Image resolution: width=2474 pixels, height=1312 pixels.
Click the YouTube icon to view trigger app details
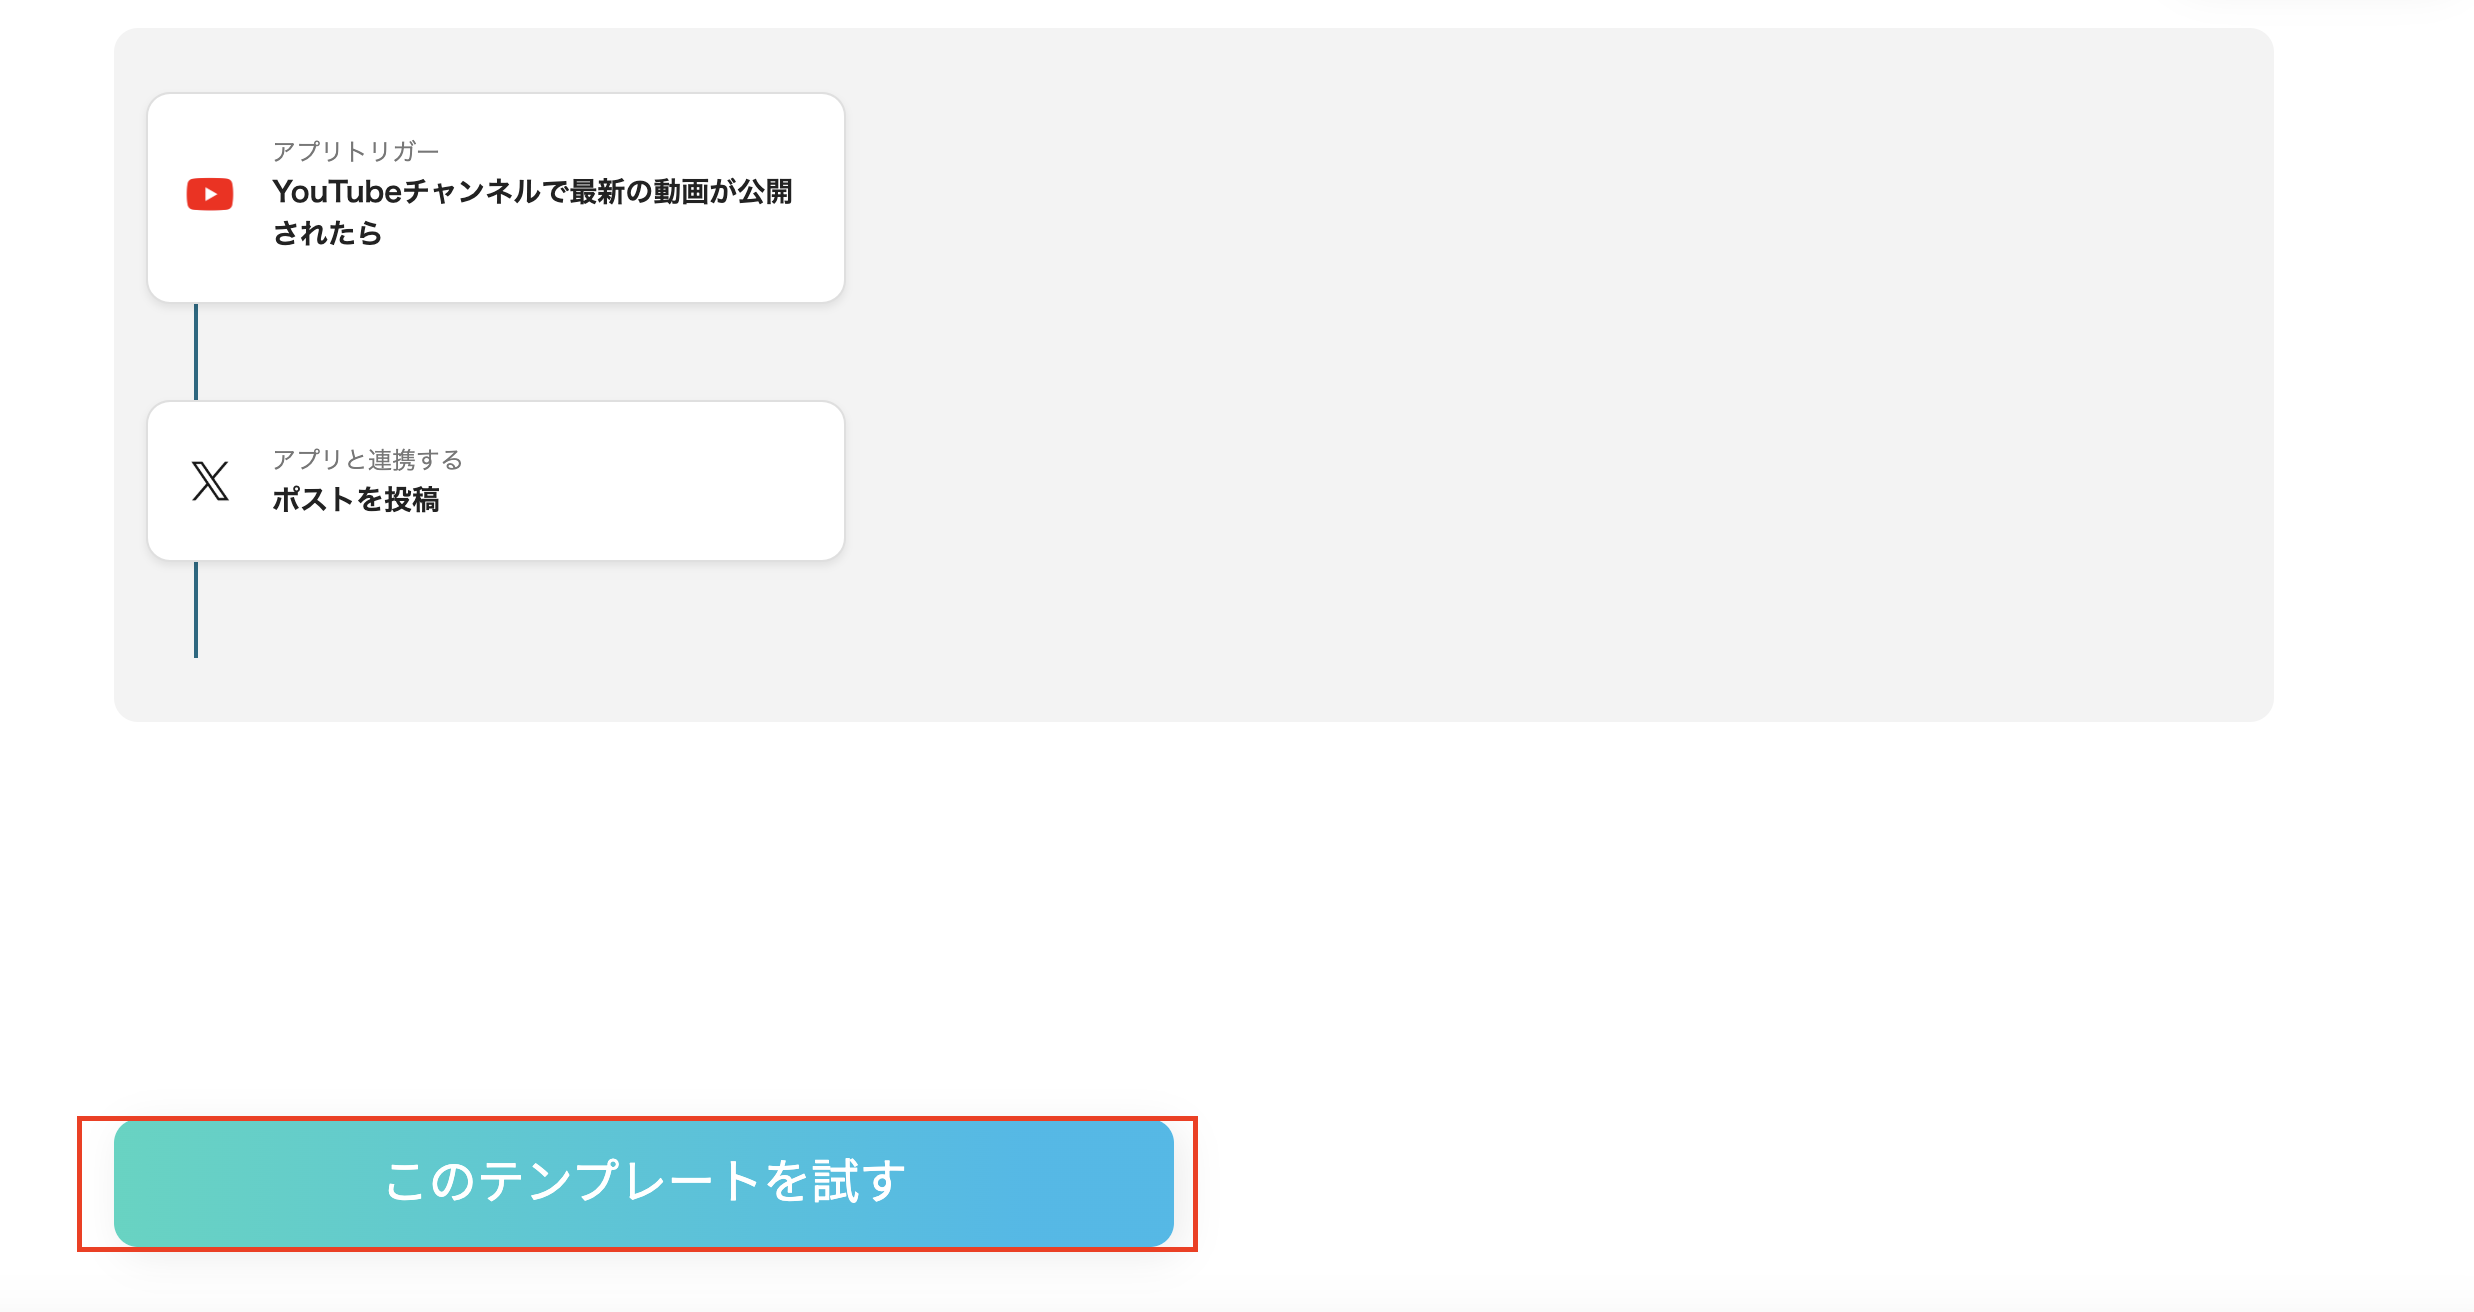coord(209,195)
